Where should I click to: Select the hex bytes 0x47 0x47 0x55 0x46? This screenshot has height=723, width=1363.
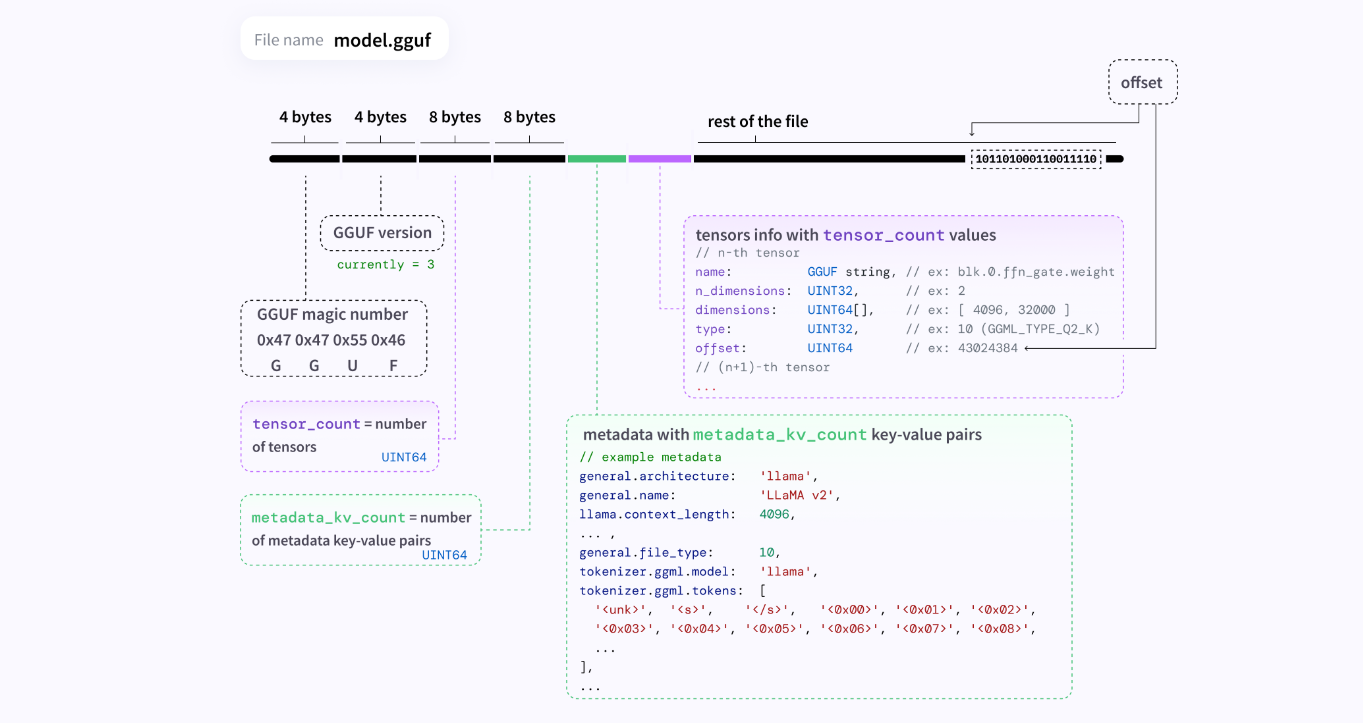[331, 340]
